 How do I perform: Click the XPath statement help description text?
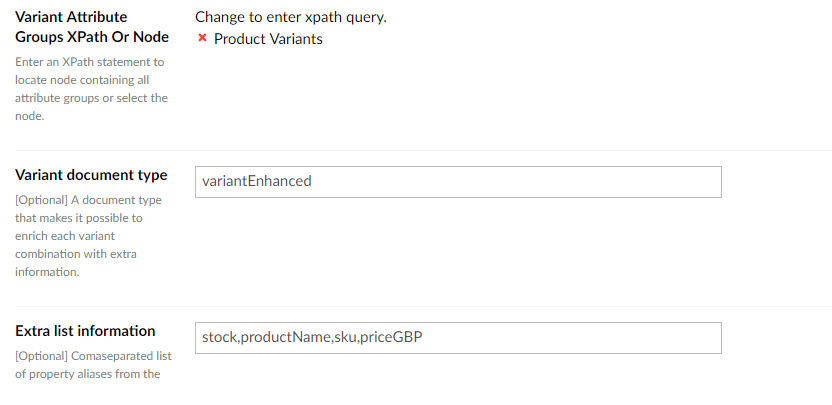point(91,89)
